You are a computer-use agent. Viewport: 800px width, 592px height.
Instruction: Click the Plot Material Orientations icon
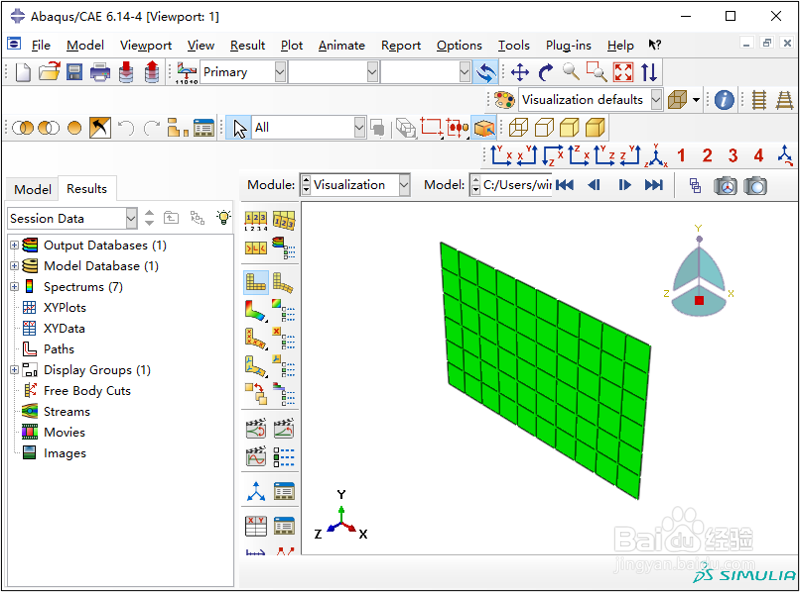pyautogui.click(x=256, y=365)
